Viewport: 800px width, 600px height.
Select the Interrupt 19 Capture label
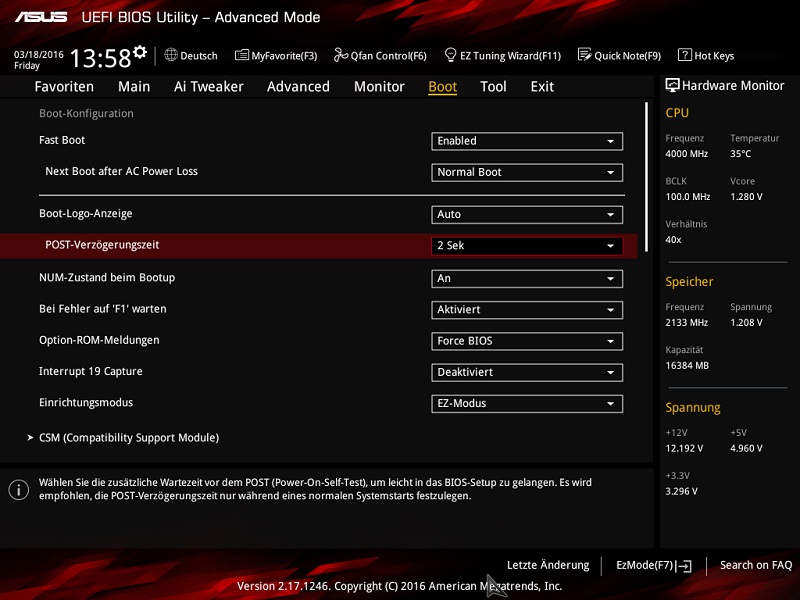click(x=91, y=371)
